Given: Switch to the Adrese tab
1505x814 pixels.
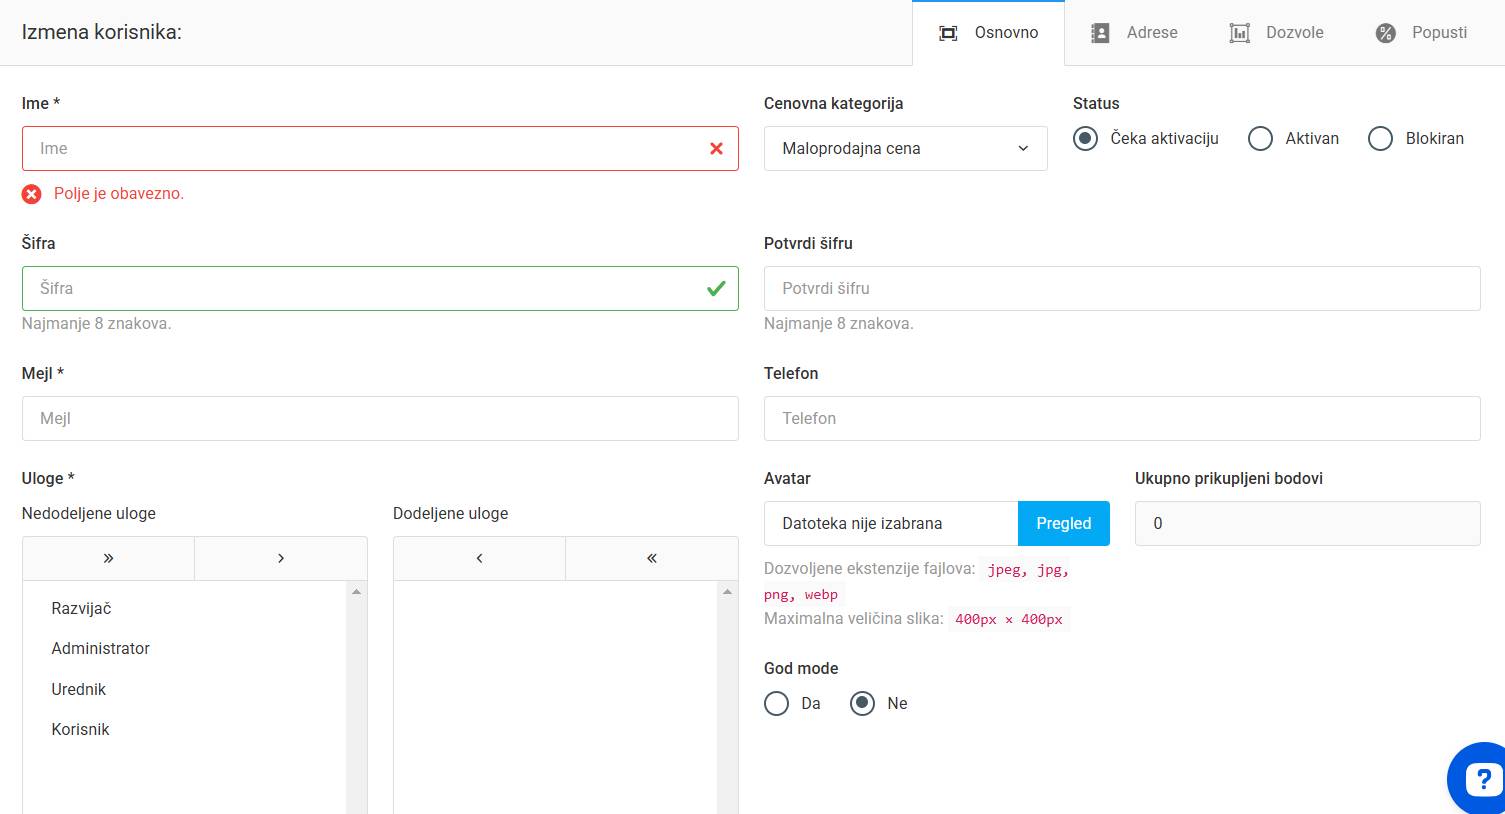Looking at the screenshot, I should click(1134, 33).
